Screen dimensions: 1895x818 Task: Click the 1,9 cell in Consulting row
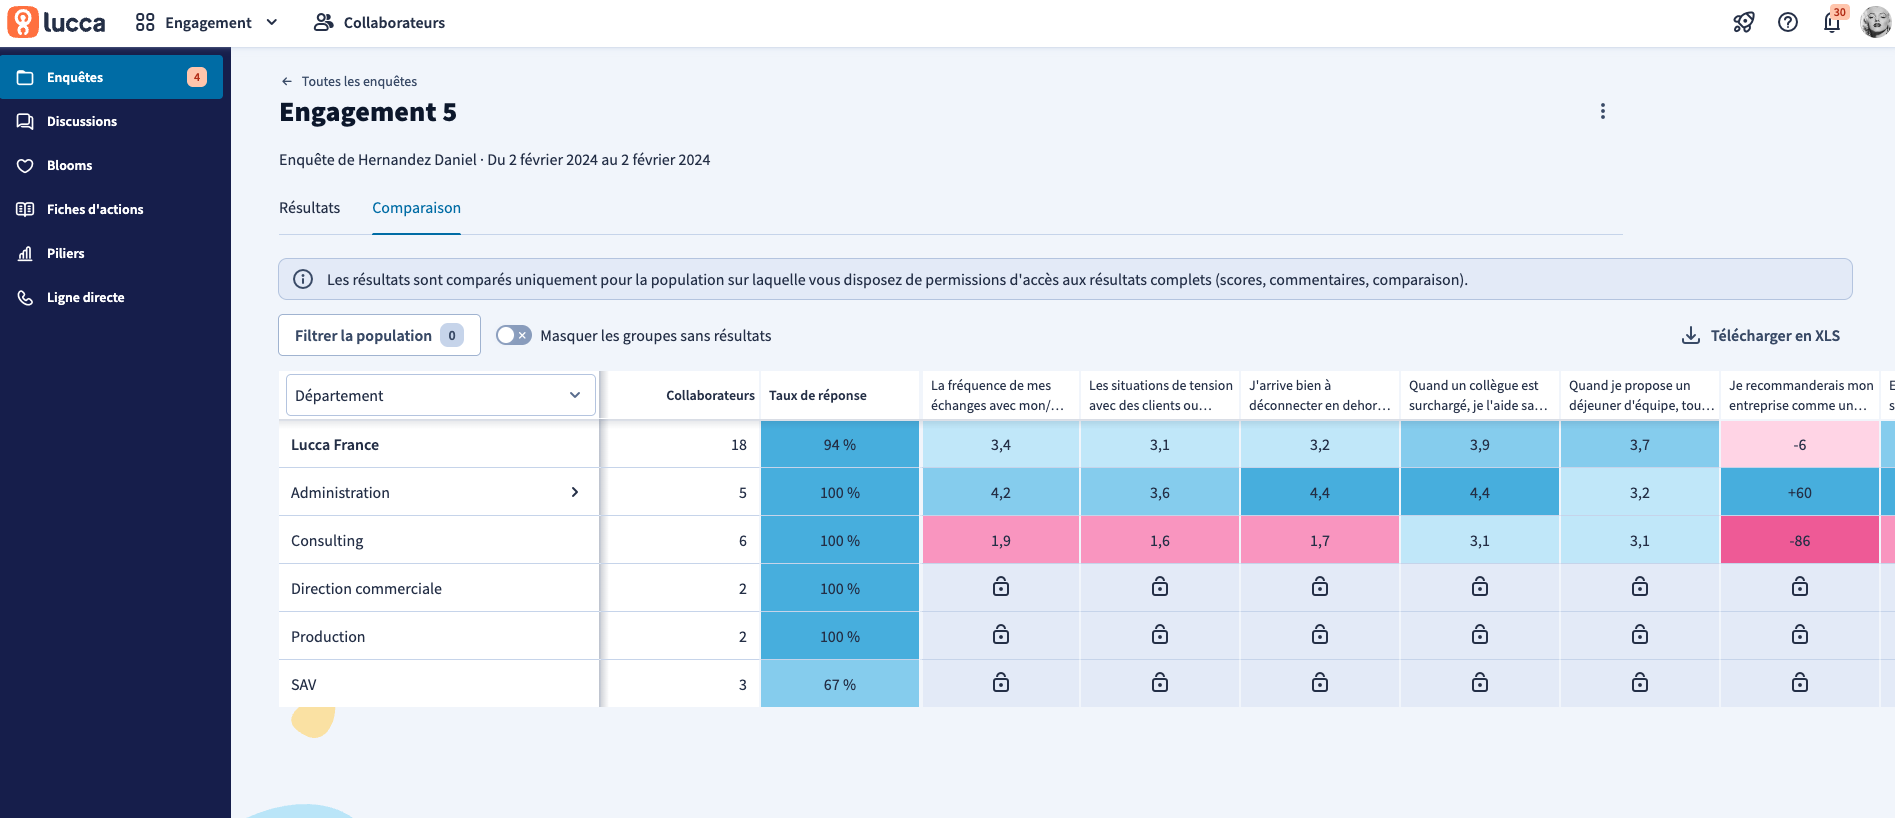click(1000, 540)
